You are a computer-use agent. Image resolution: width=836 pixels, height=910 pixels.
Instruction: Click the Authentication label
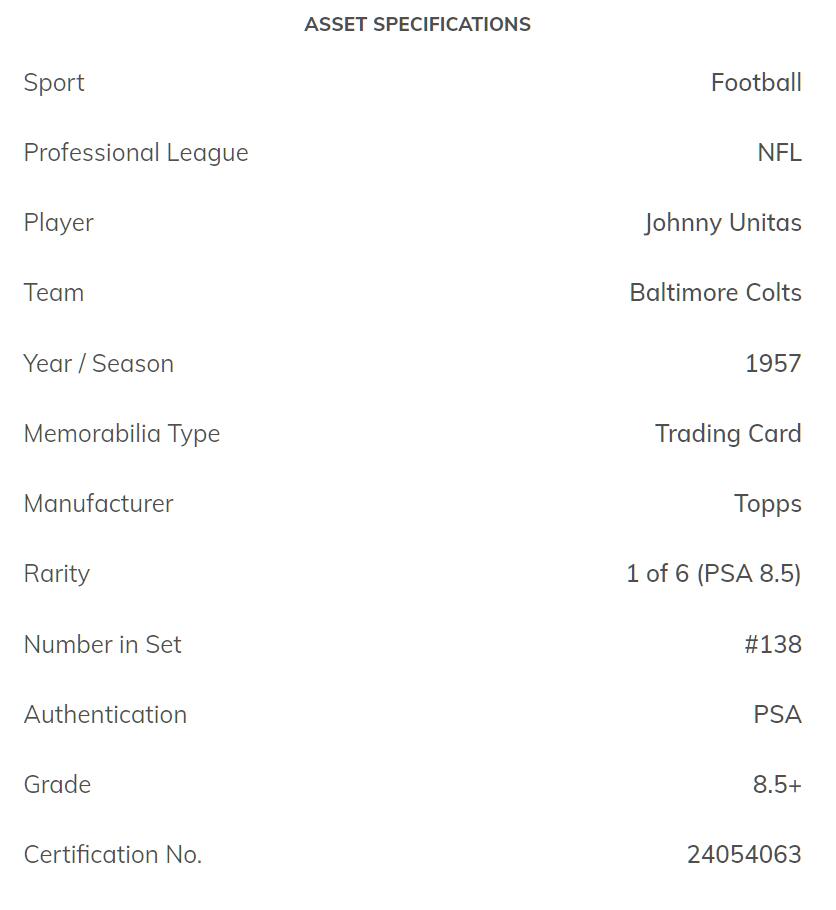click(x=105, y=715)
